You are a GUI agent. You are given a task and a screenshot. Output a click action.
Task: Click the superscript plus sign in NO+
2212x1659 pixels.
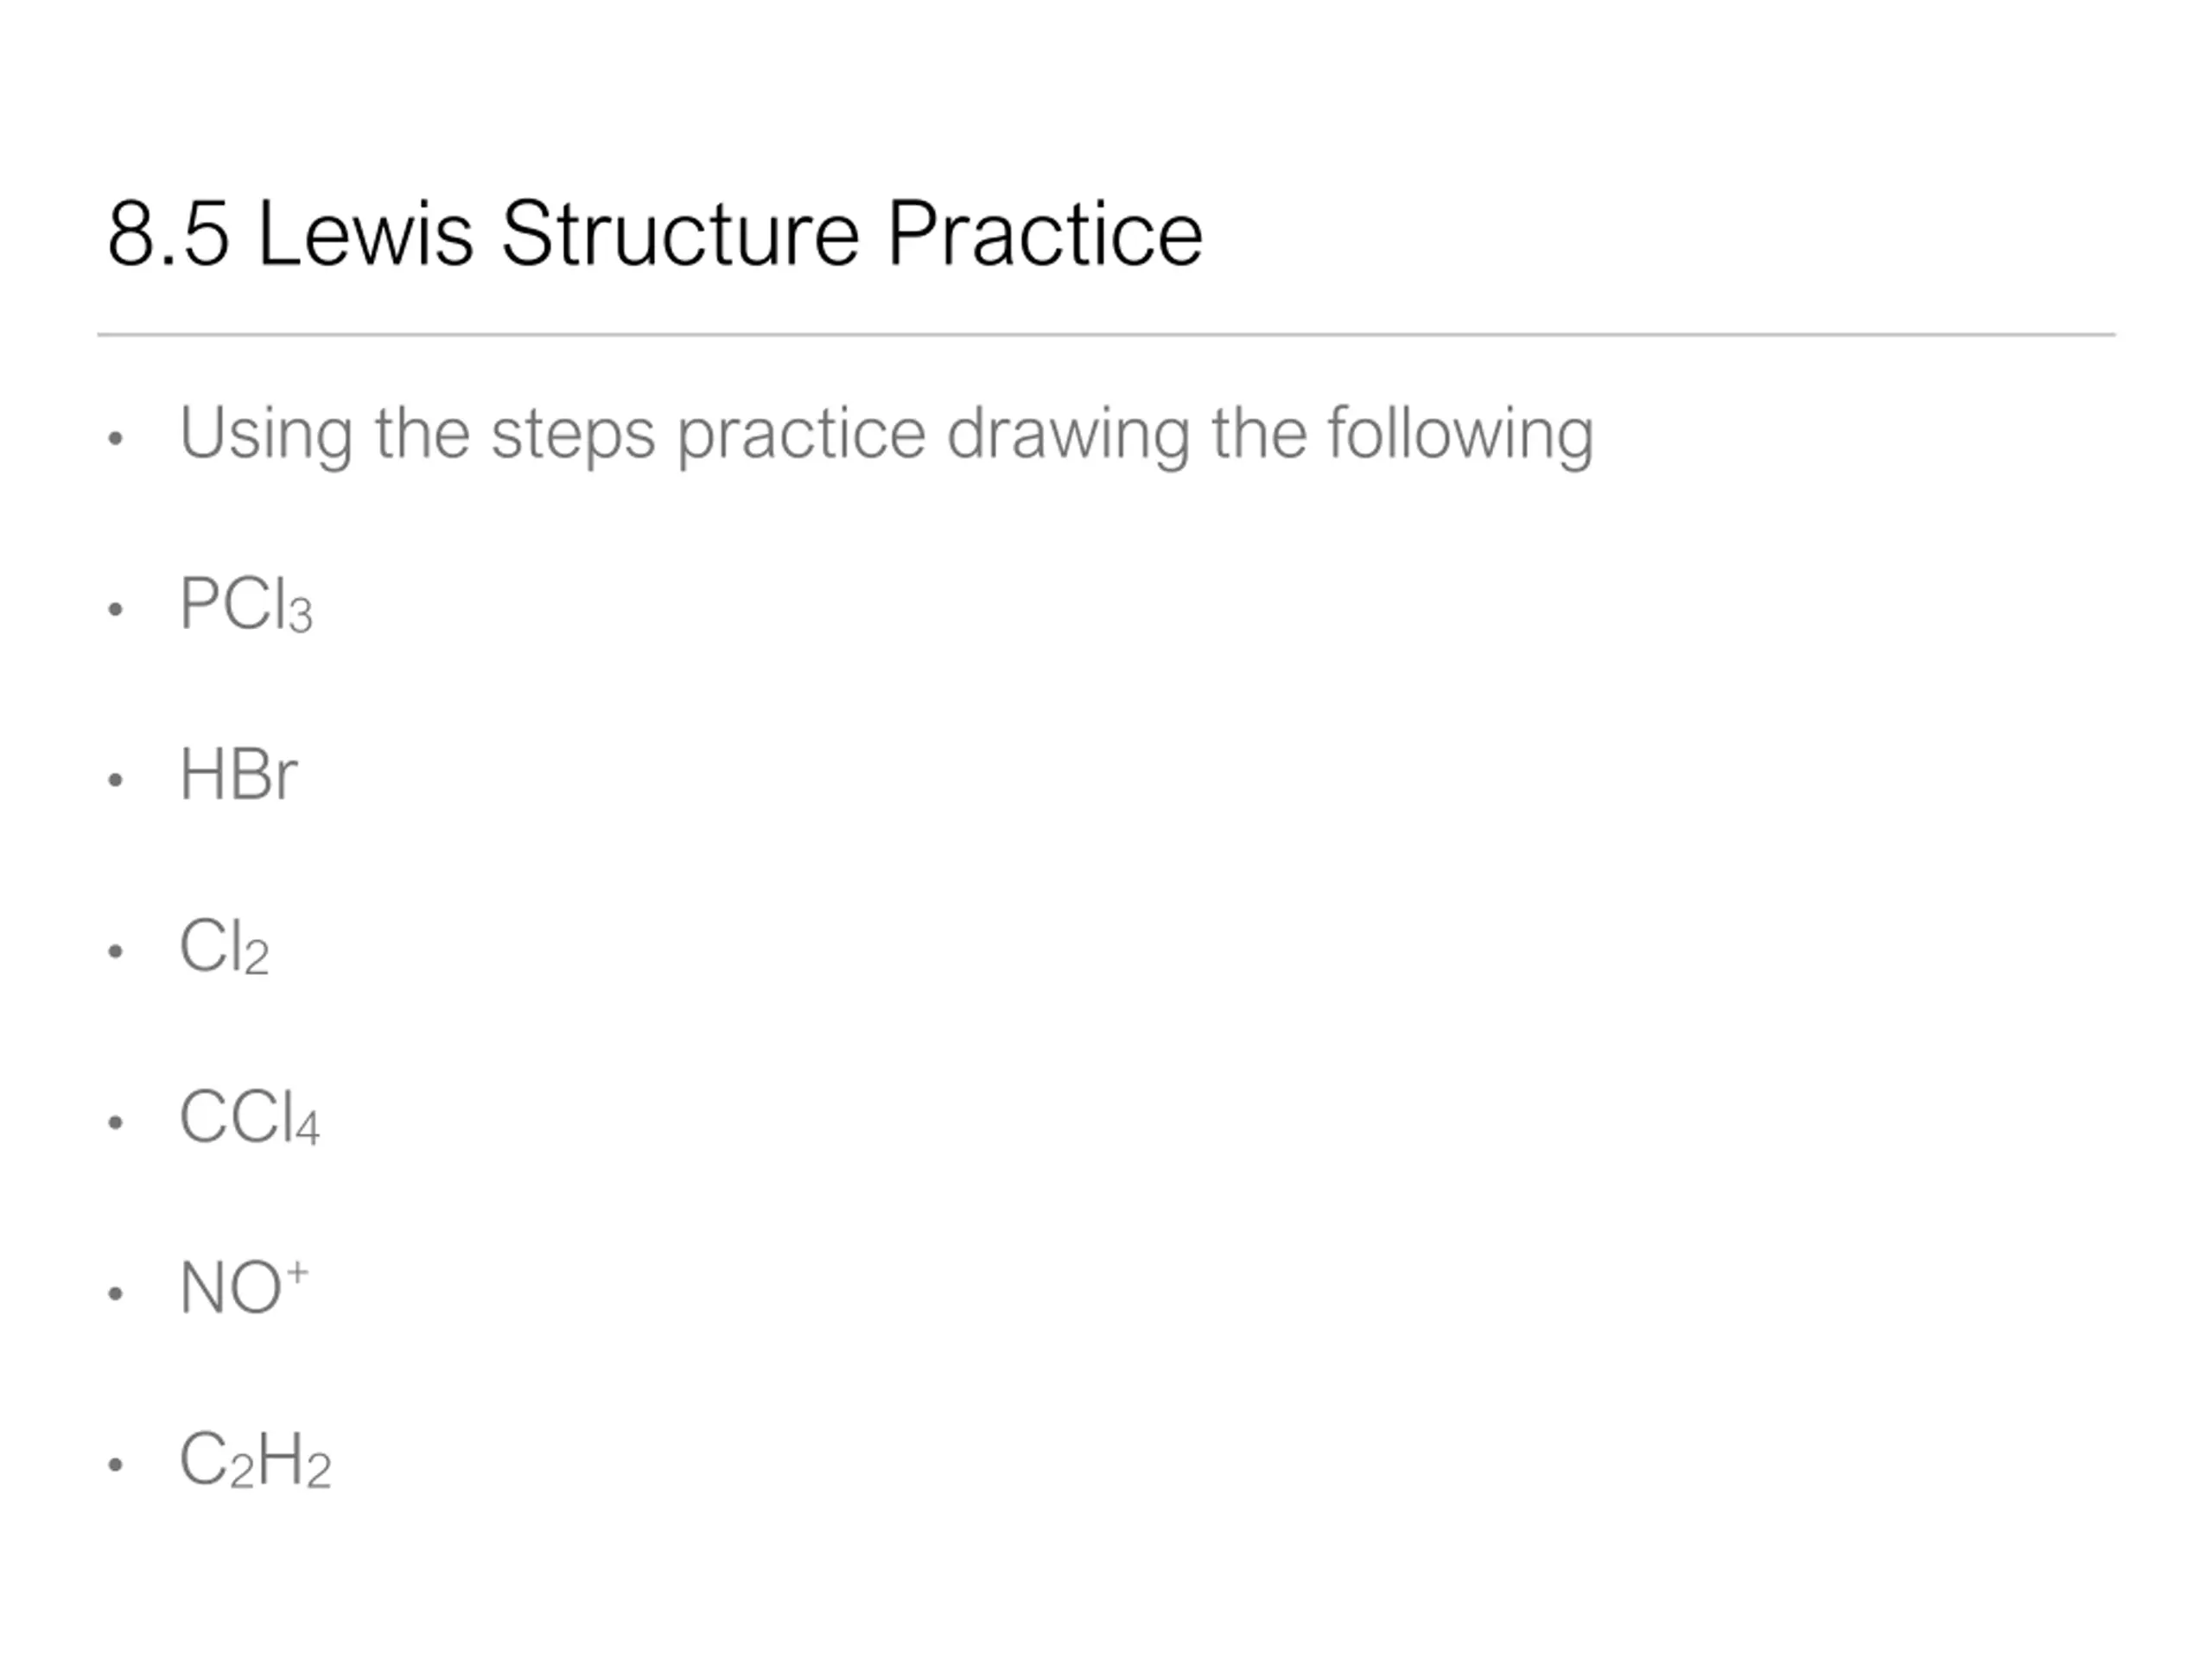pyautogui.click(x=298, y=1272)
